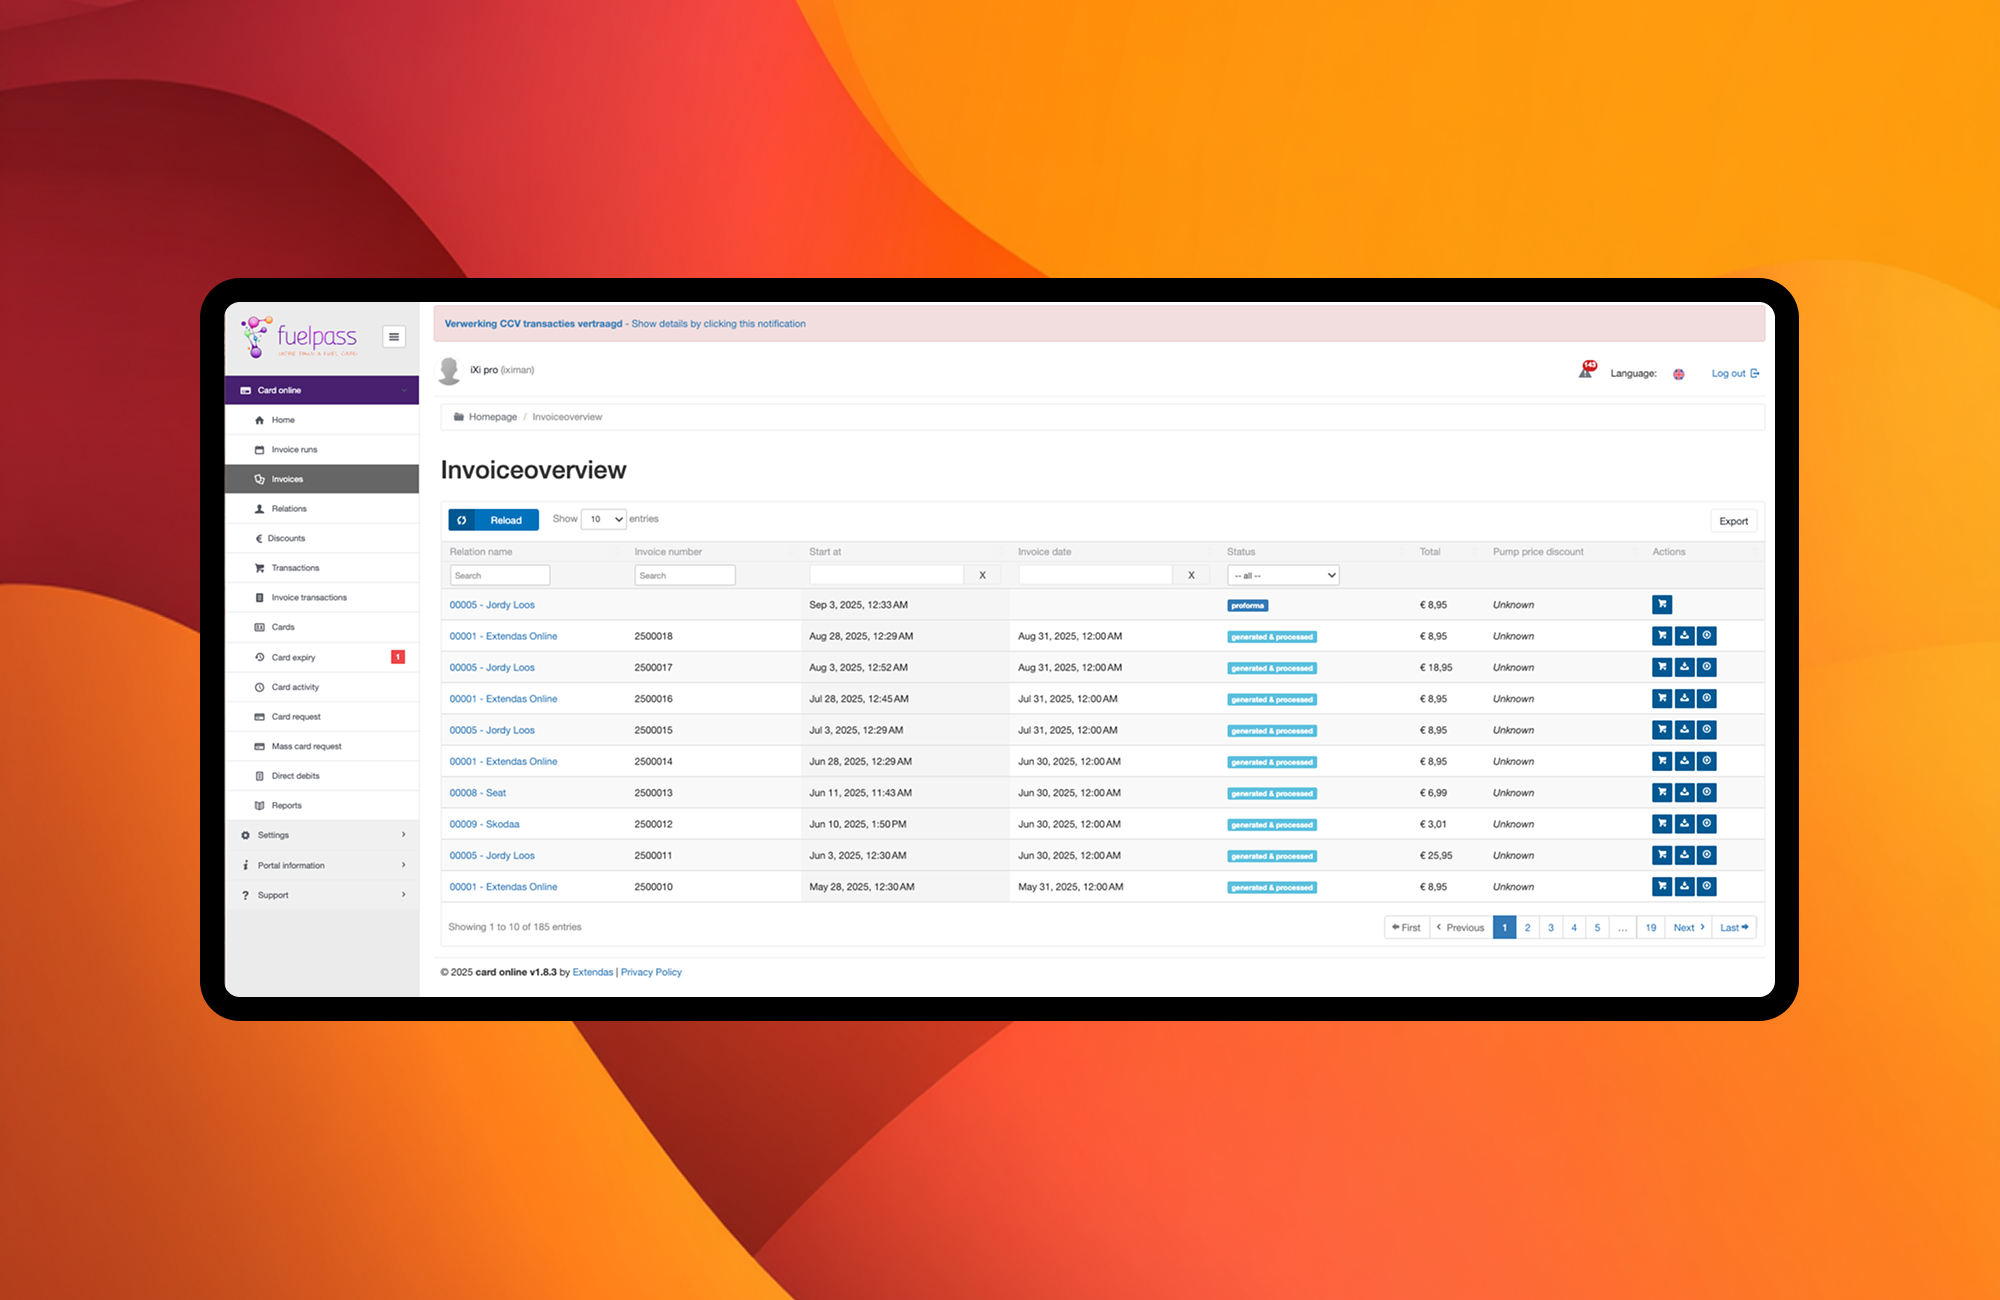Open the notifications bell icon
The width and height of the screenshot is (2000, 1300).
[x=1586, y=371]
